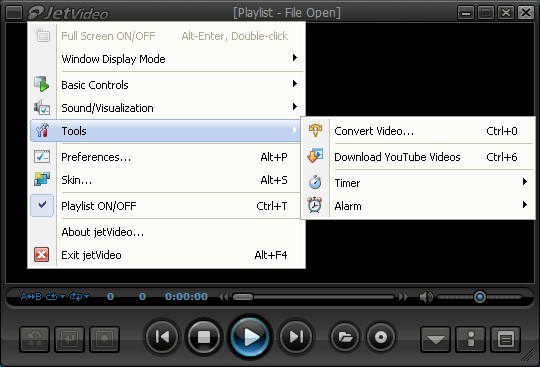Click the dimmed return-arrow button
Viewport: 540px width, 367px height.
[69, 339]
